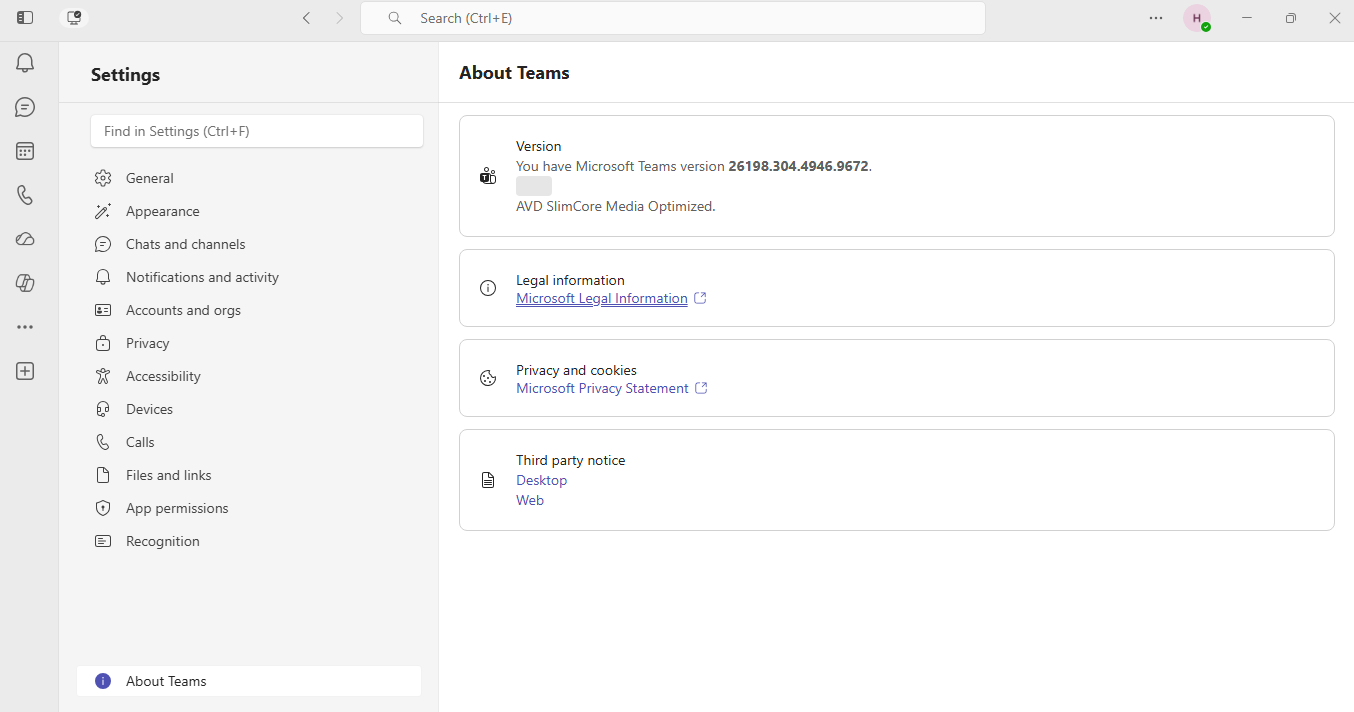This screenshot has width=1354, height=712.
Task: Go forward with the right arrow
Action: [x=339, y=18]
